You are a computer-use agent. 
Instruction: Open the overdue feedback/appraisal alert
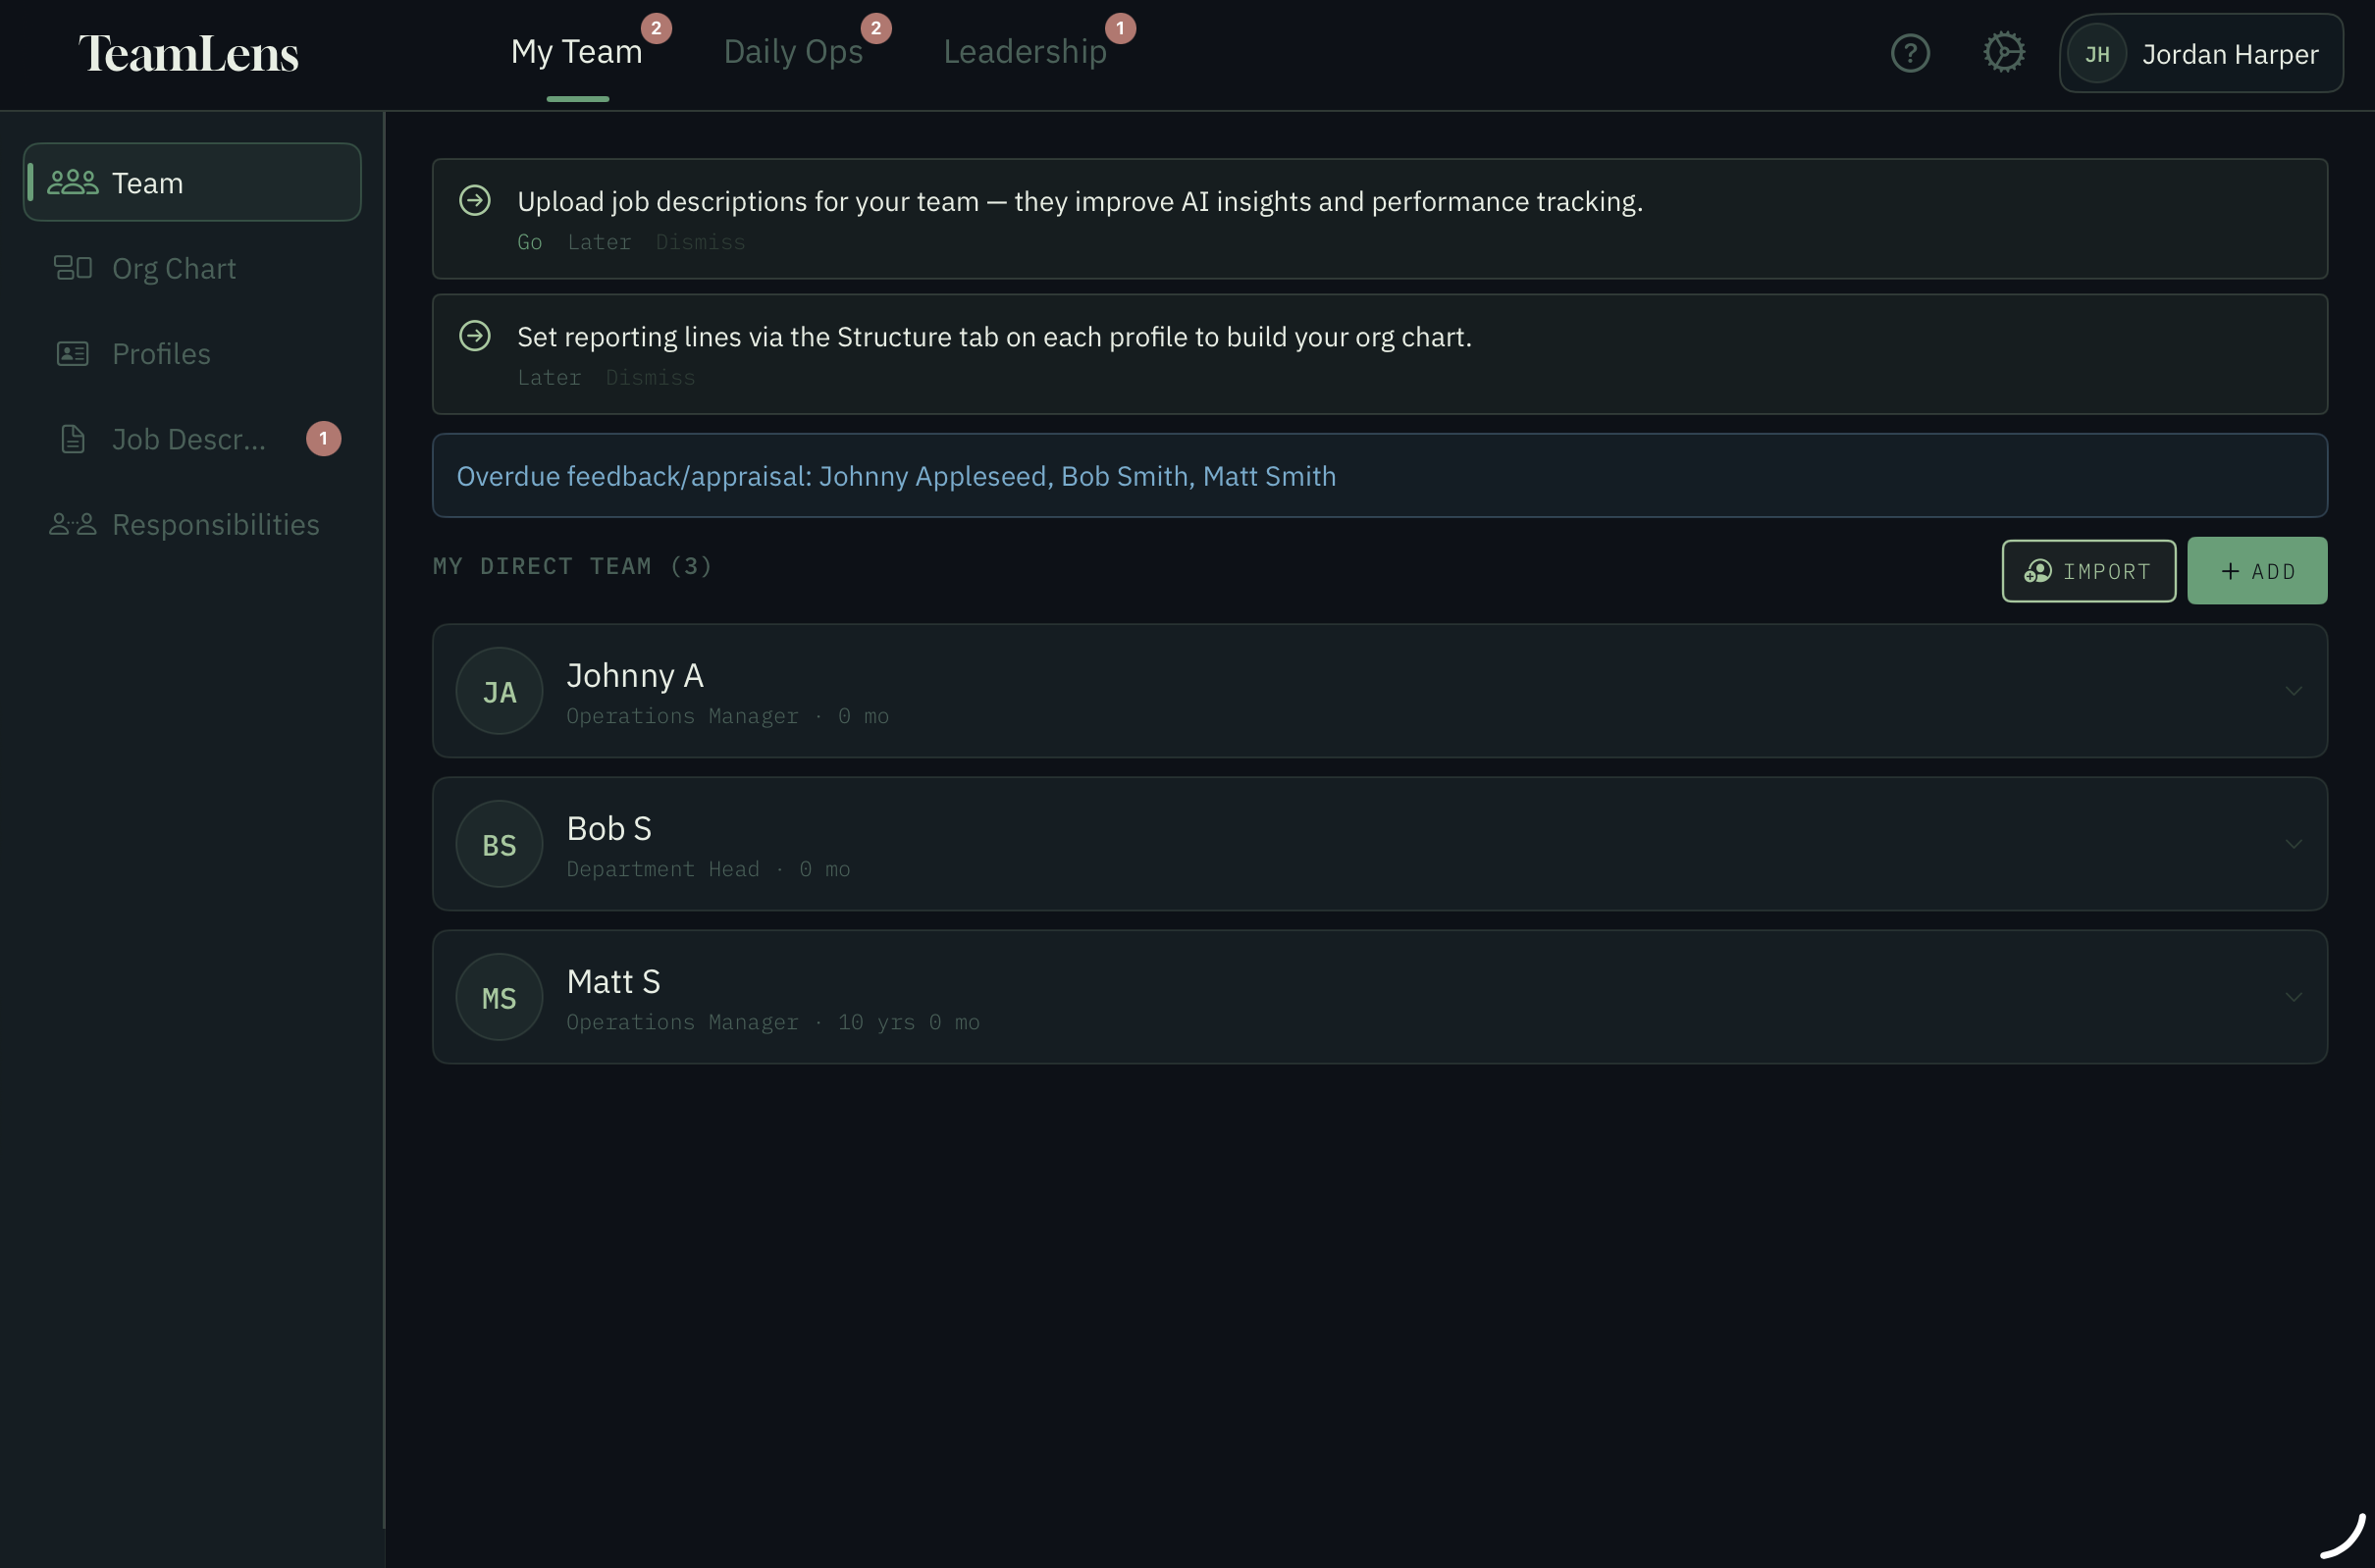coord(1380,476)
